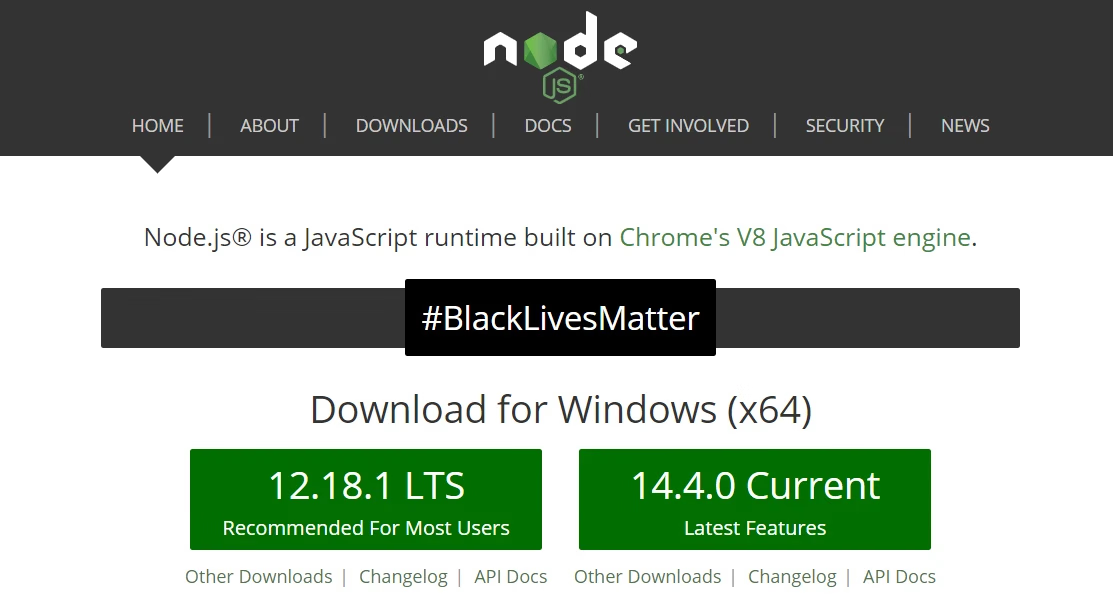
Task: View the Changelog for the Current release
Action: click(792, 576)
